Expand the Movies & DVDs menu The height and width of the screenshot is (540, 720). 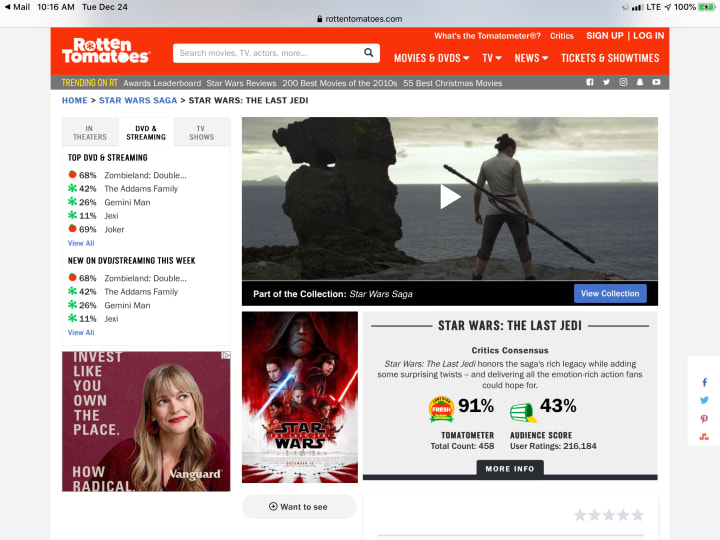point(432,58)
